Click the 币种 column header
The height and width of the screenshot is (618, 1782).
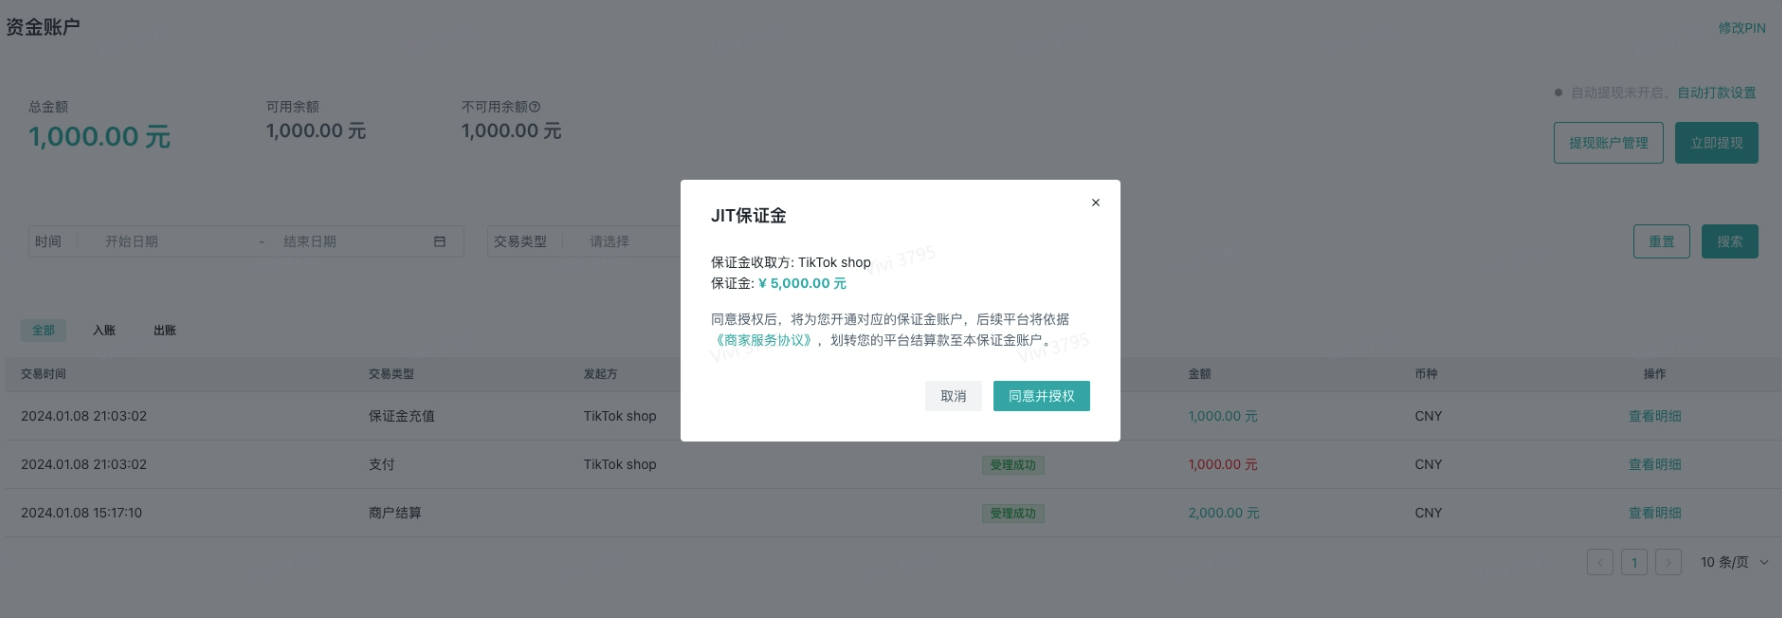coord(1425,374)
